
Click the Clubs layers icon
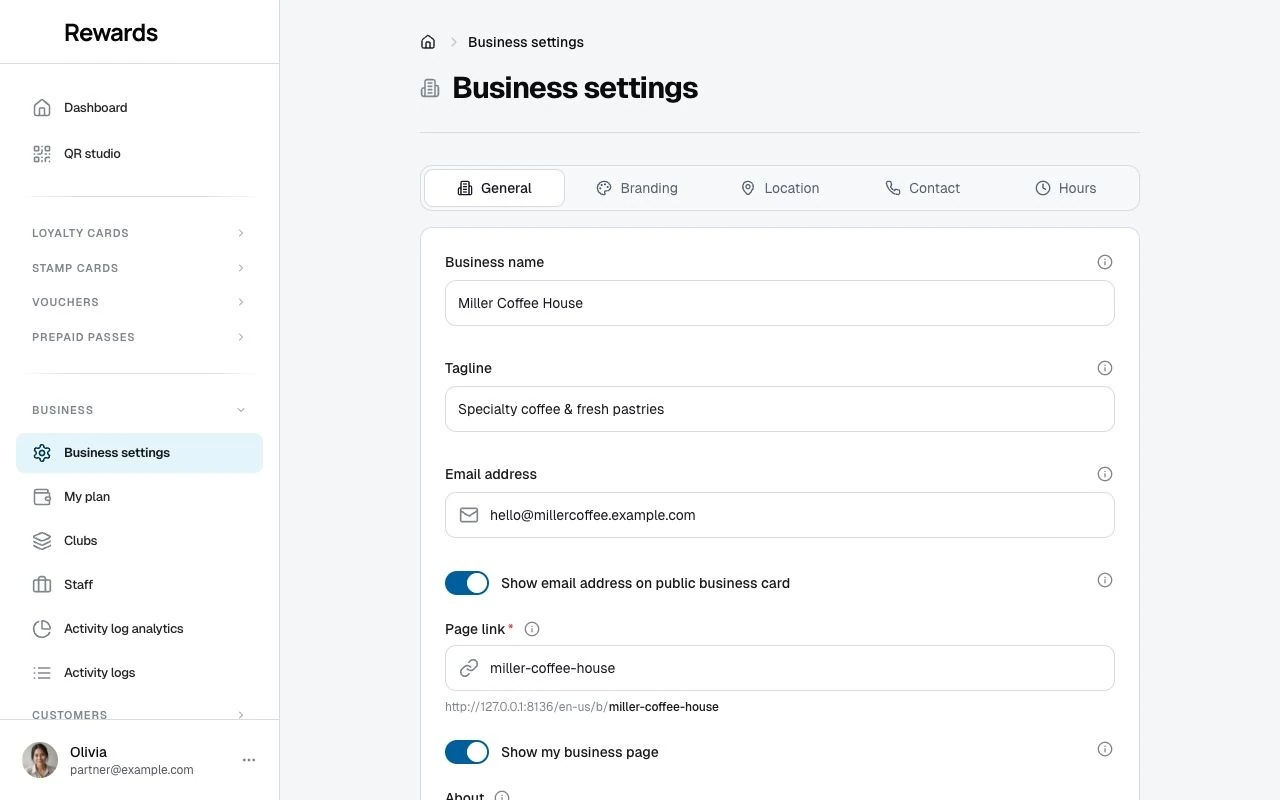click(42, 541)
